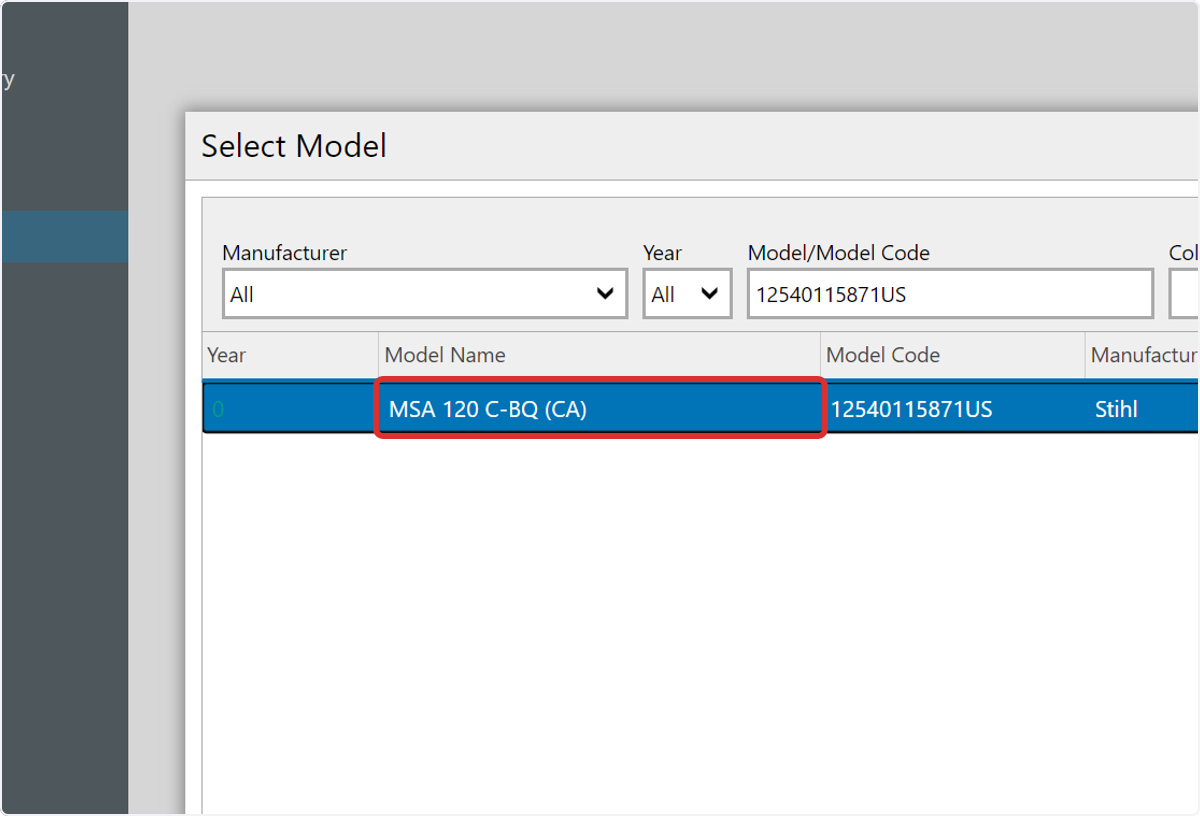Sort by the Model Code column header
The width and height of the screenshot is (1200, 816).
pyautogui.click(x=953, y=355)
